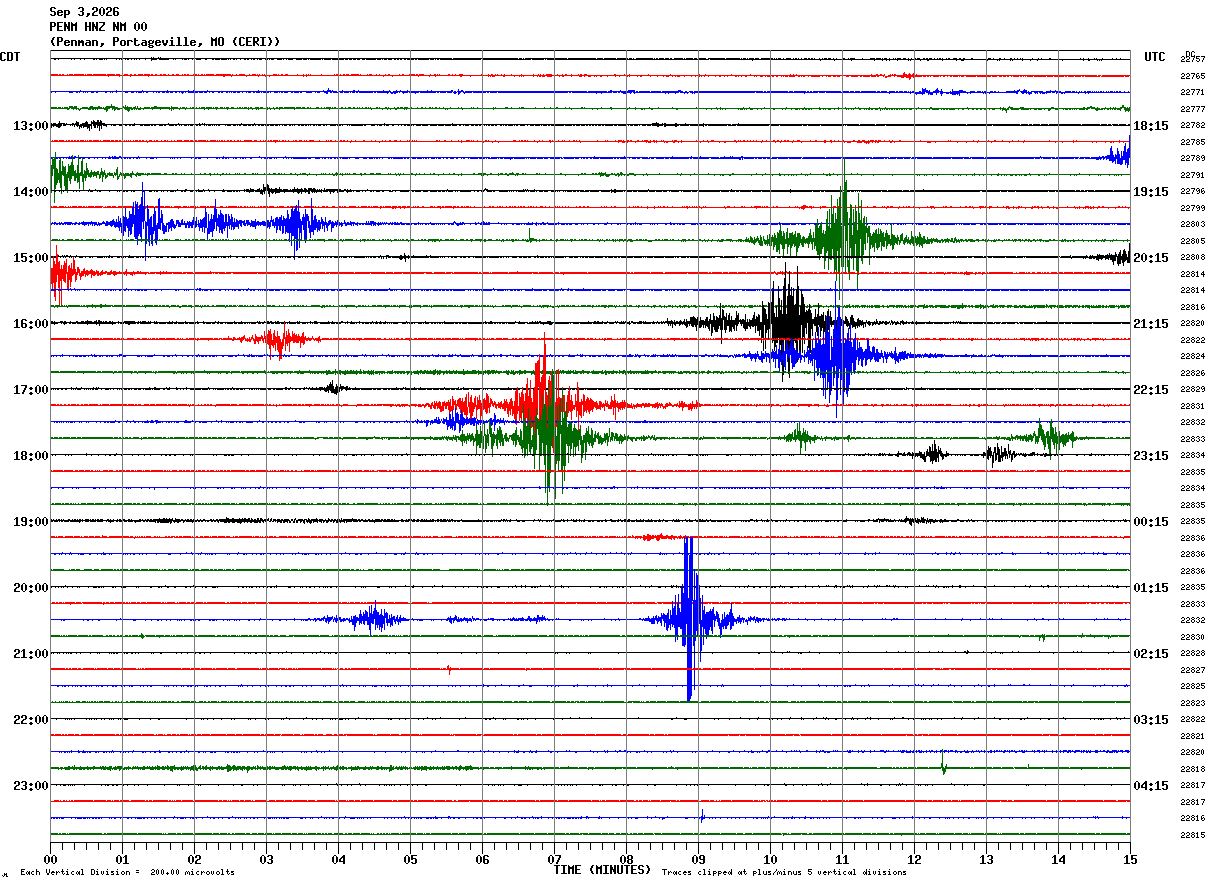This screenshot has width=1210, height=886.
Task: Click the small red burst near minute 3
Action: 277,339
